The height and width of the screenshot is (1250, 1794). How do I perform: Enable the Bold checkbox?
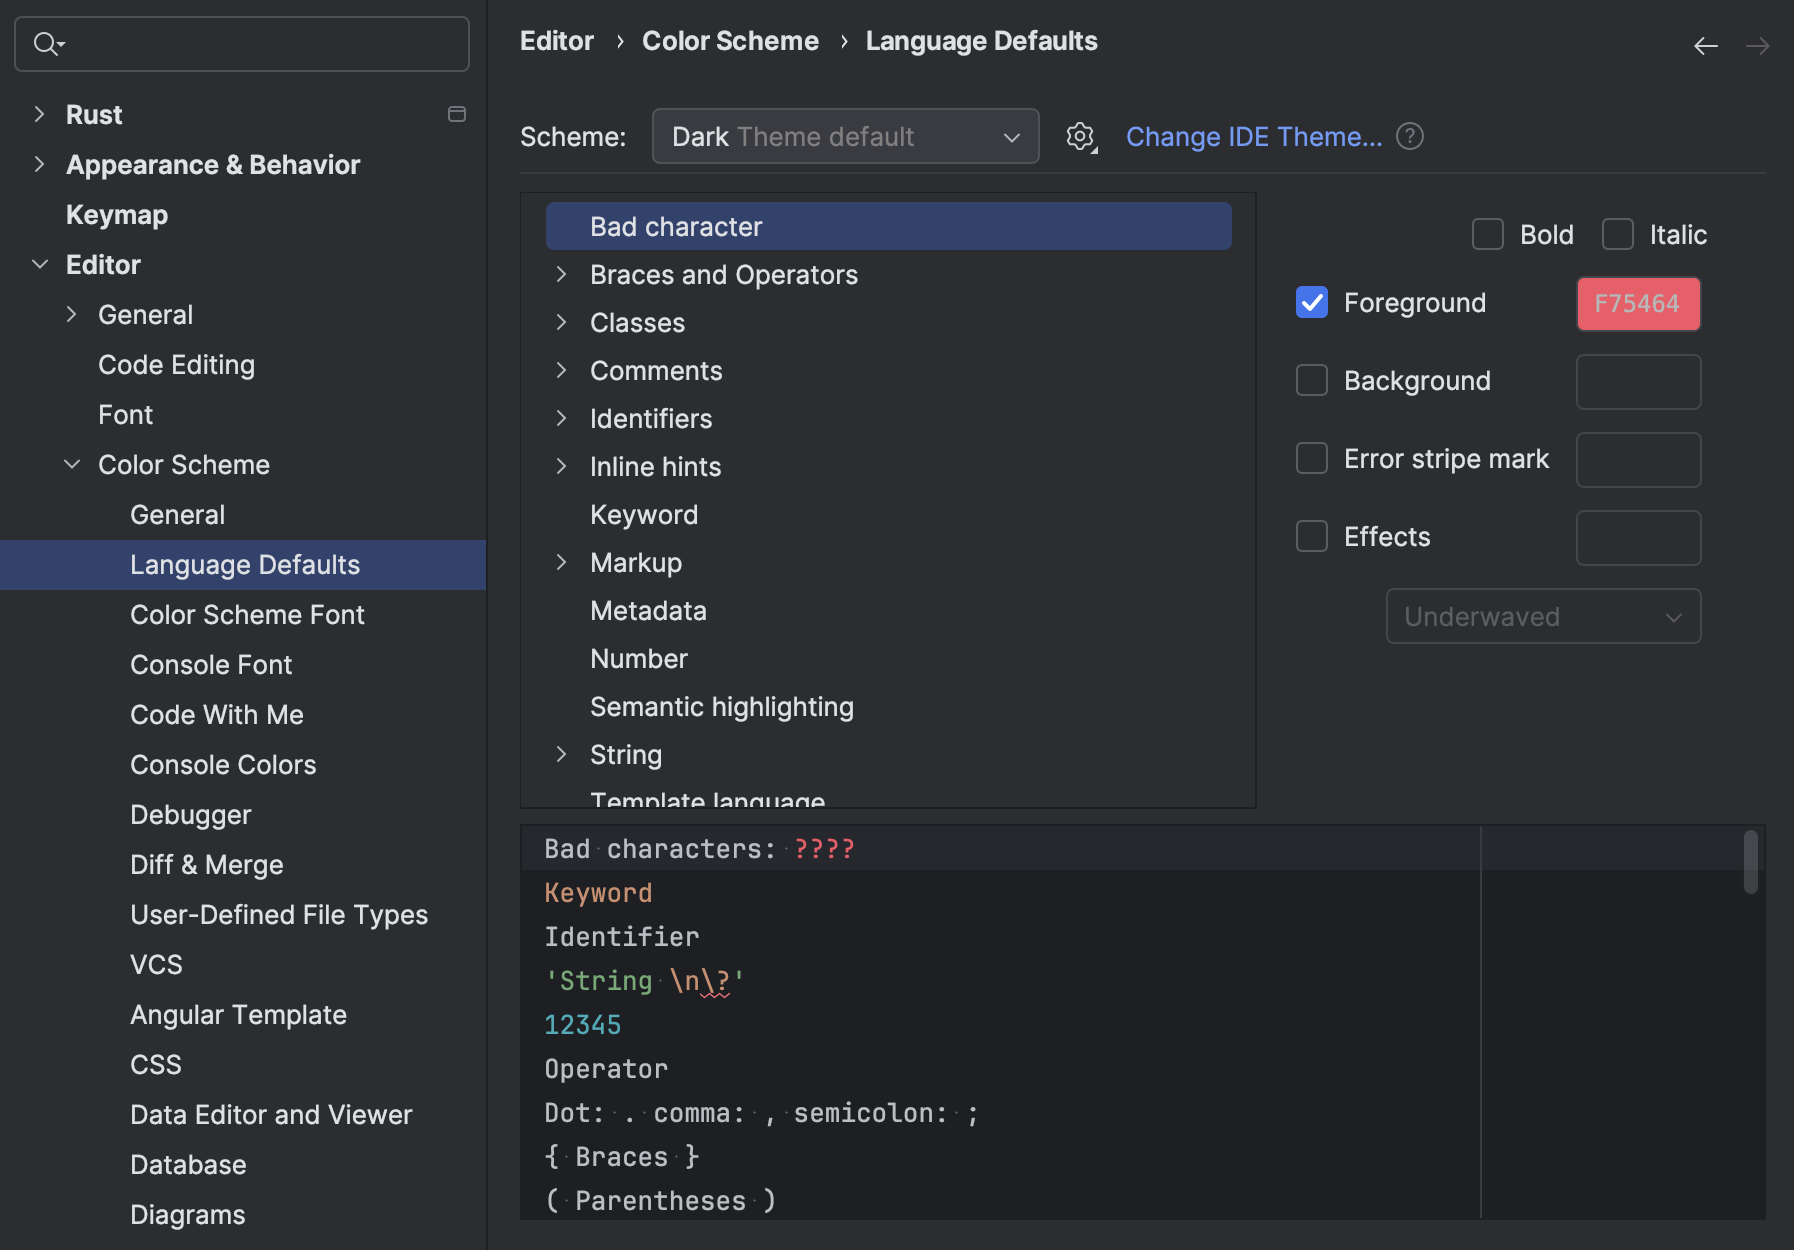(1488, 235)
